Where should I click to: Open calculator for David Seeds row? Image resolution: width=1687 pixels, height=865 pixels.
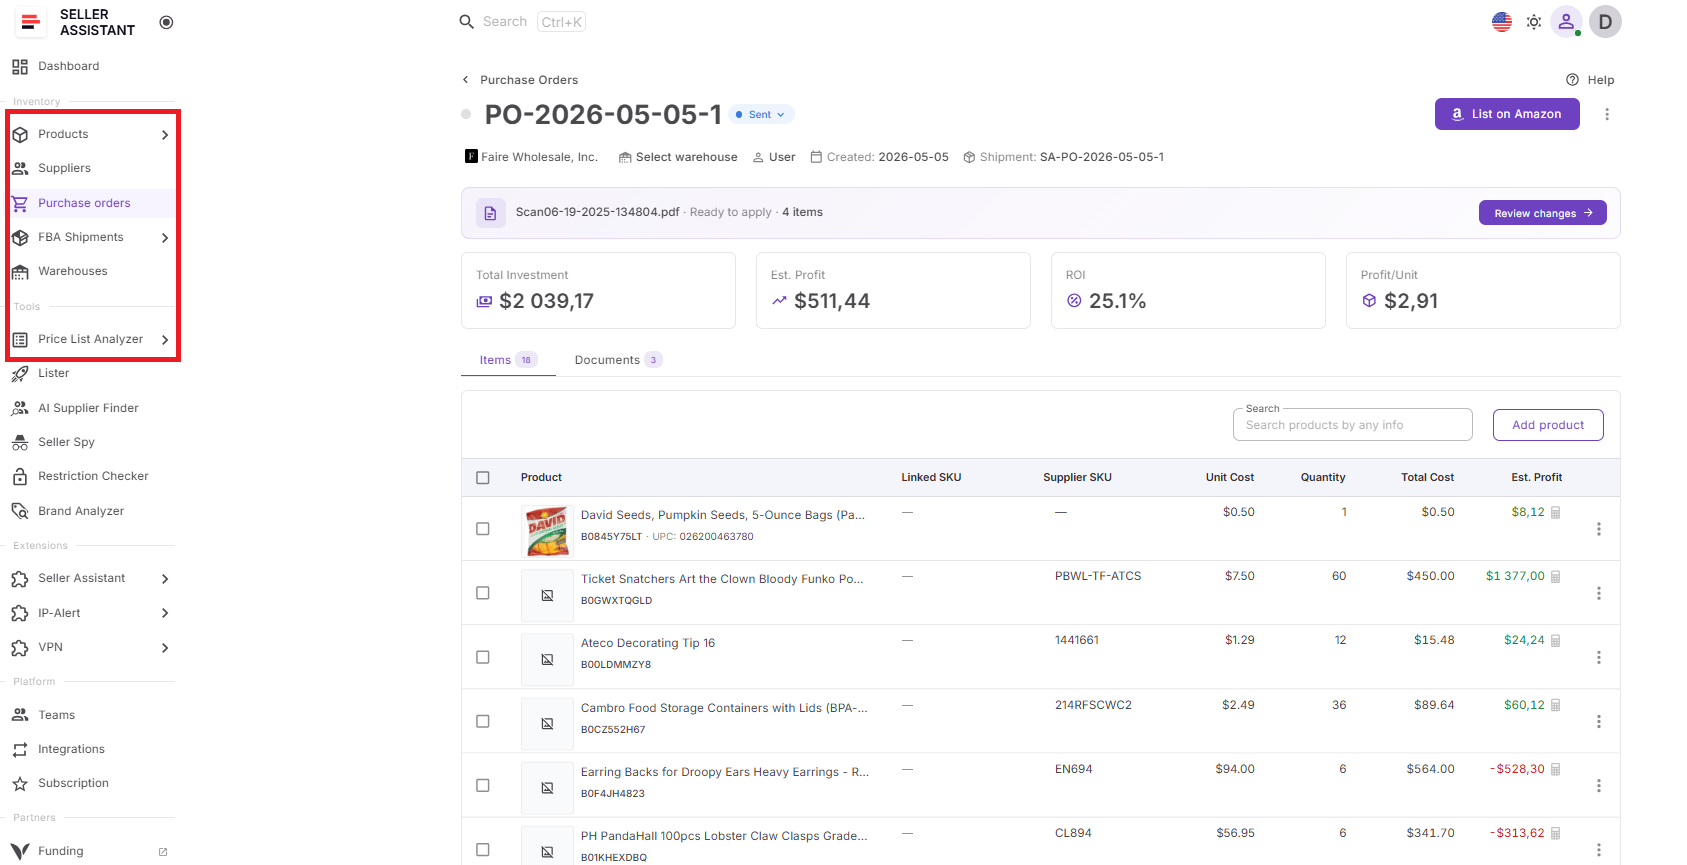point(1556,513)
